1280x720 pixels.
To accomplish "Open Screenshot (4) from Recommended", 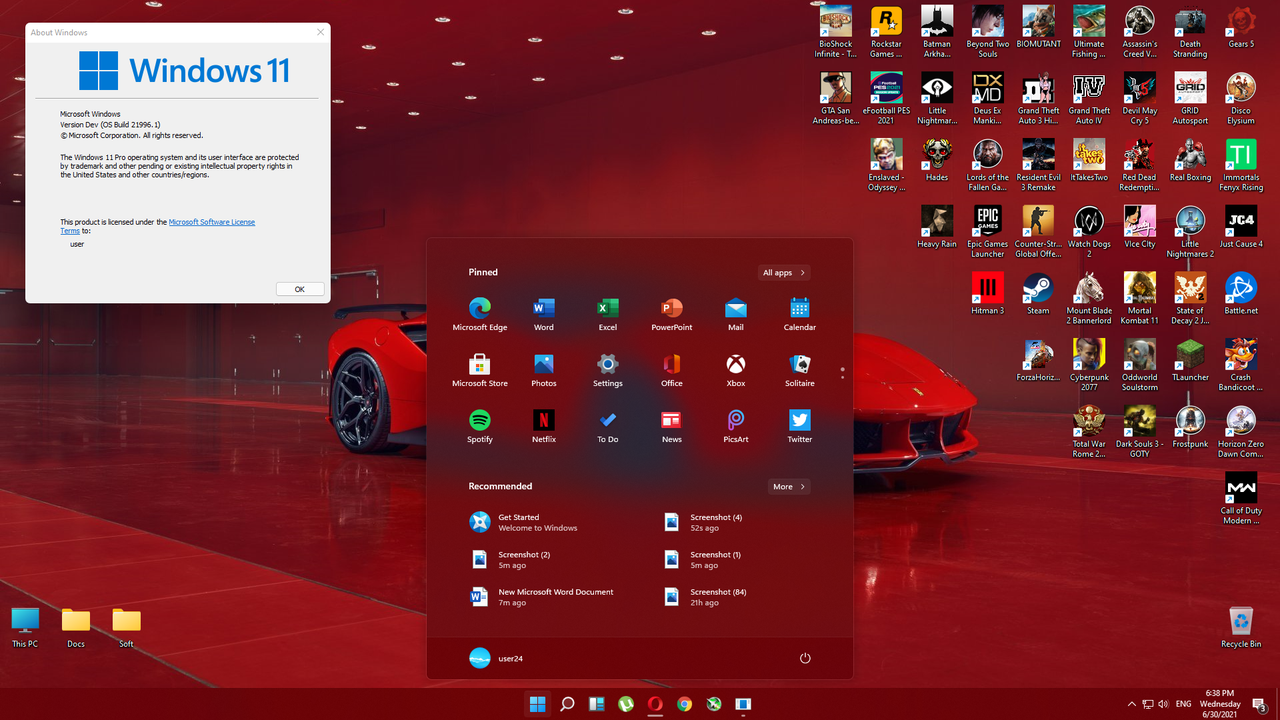I will point(714,521).
